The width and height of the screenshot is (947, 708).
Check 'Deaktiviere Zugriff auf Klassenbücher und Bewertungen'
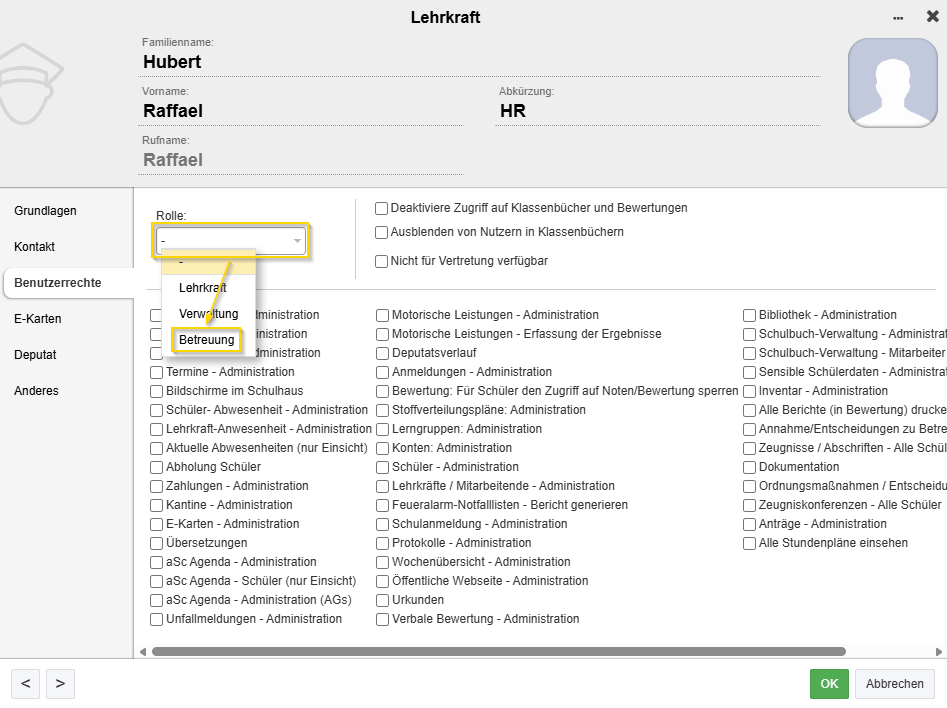tap(382, 209)
